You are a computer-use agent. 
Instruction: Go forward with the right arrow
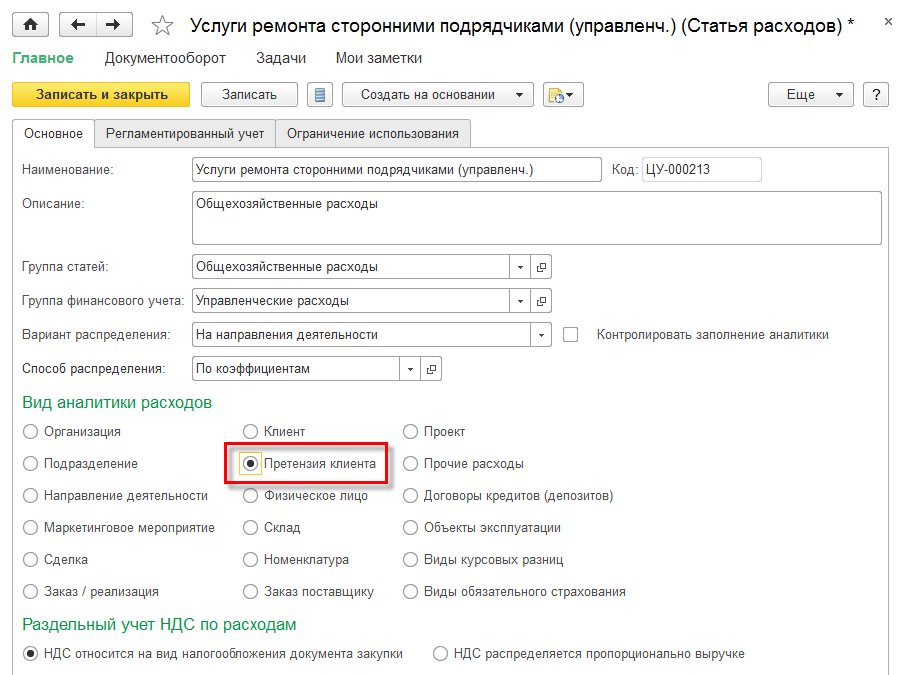pyautogui.click(x=113, y=25)
